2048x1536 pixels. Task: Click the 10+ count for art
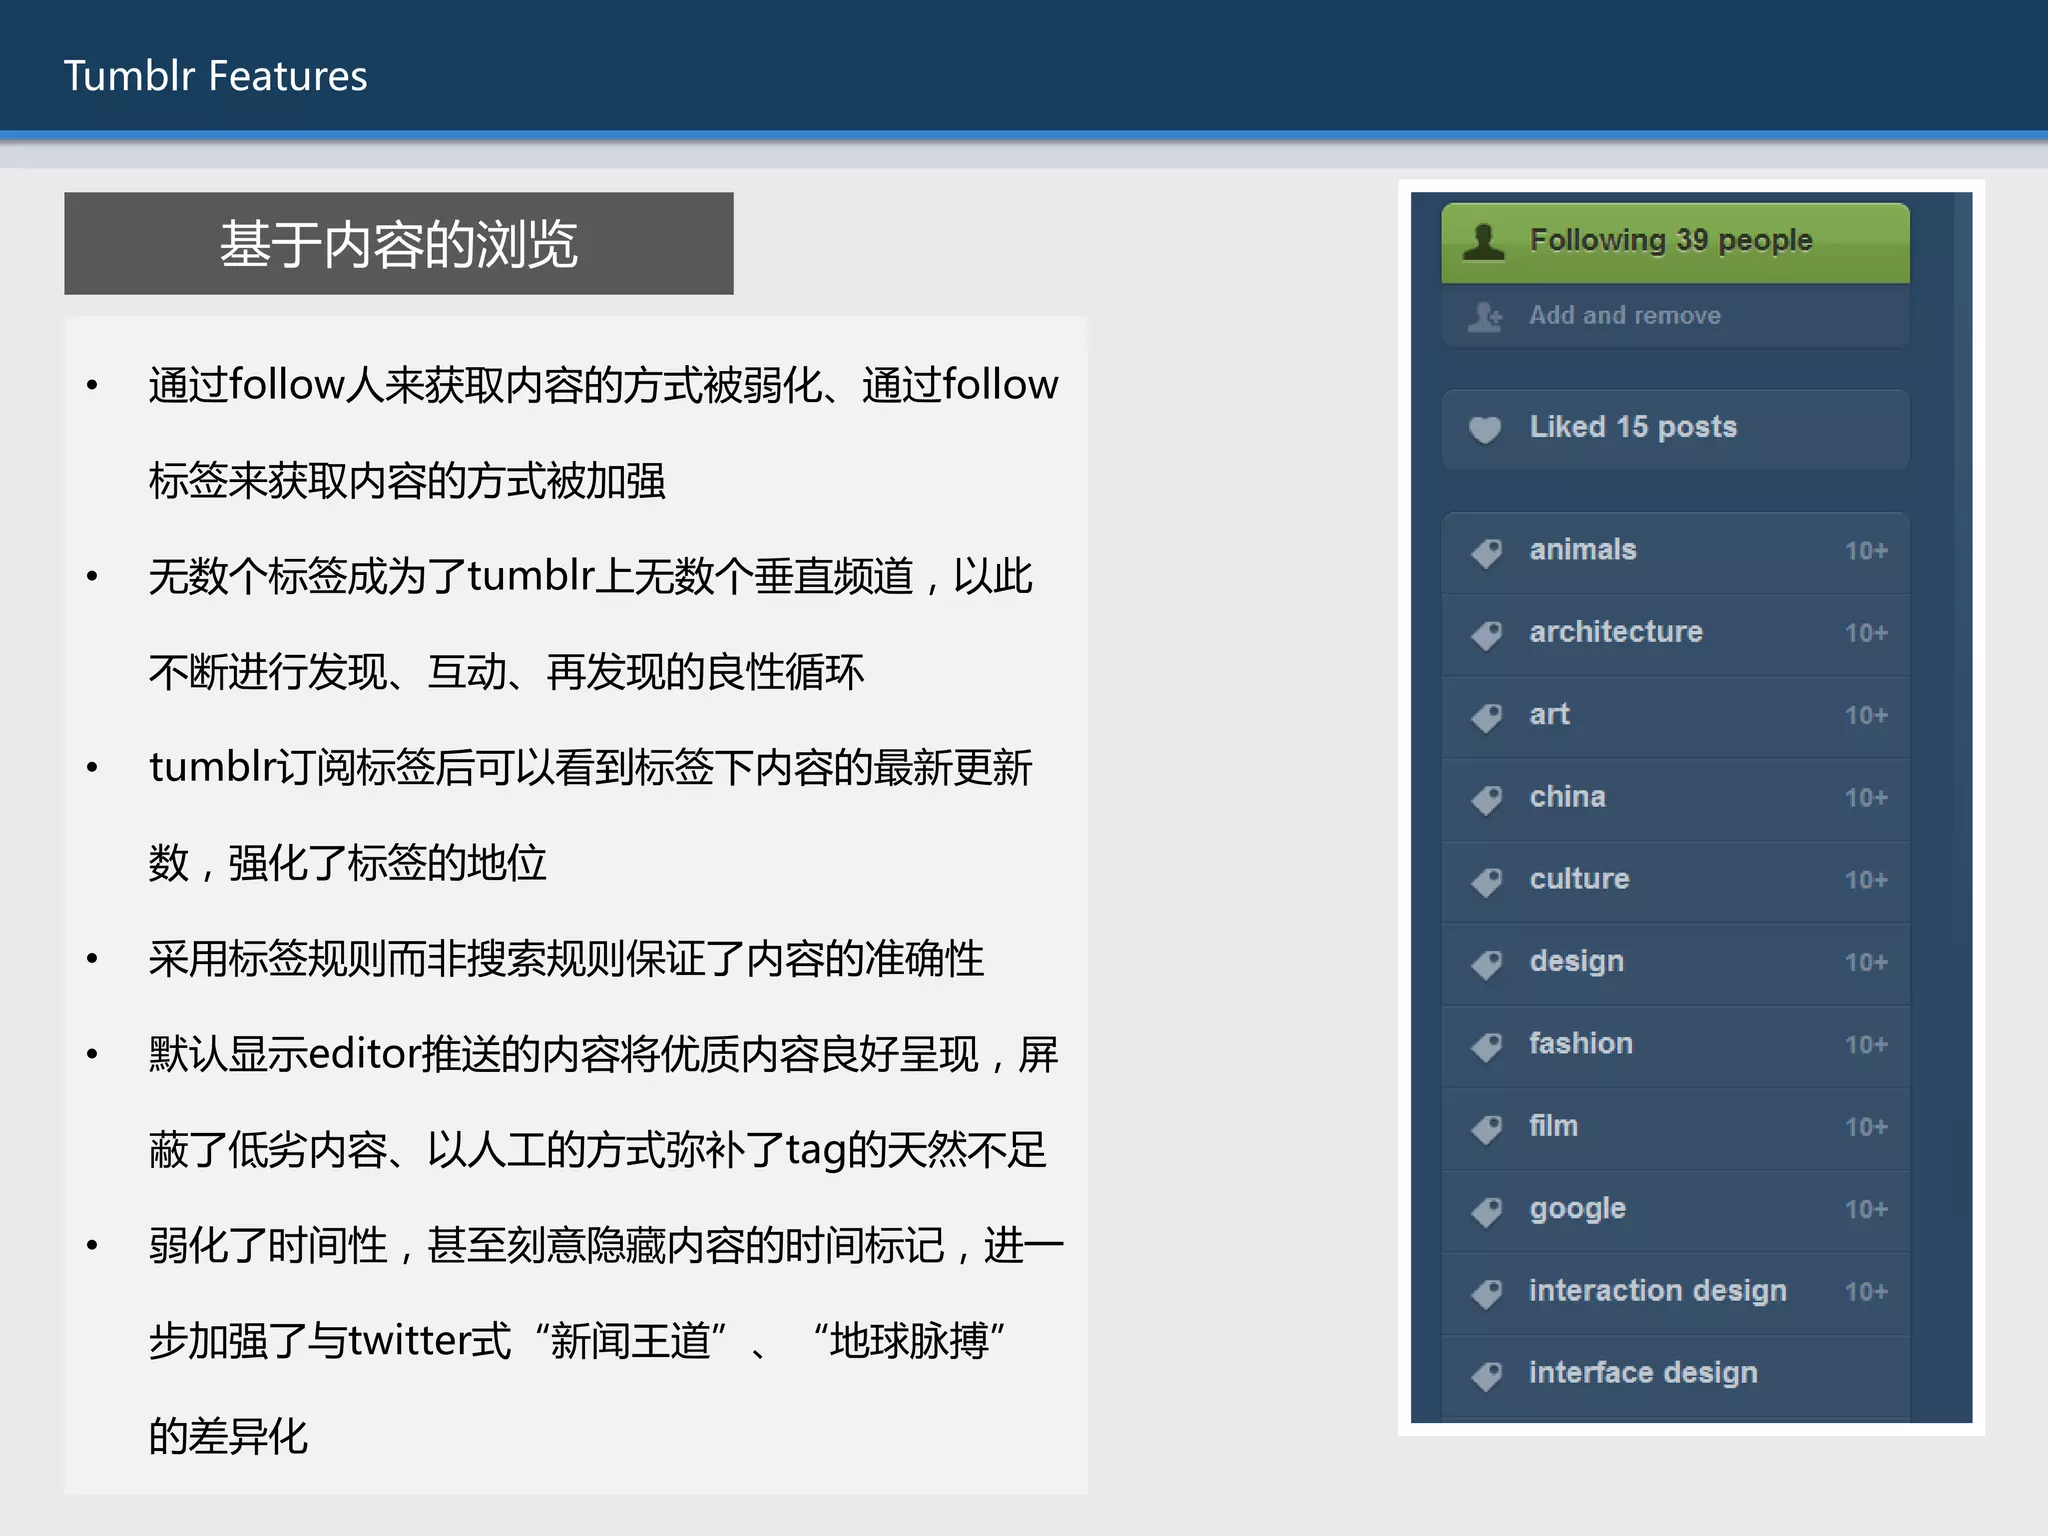[1866, 716]
